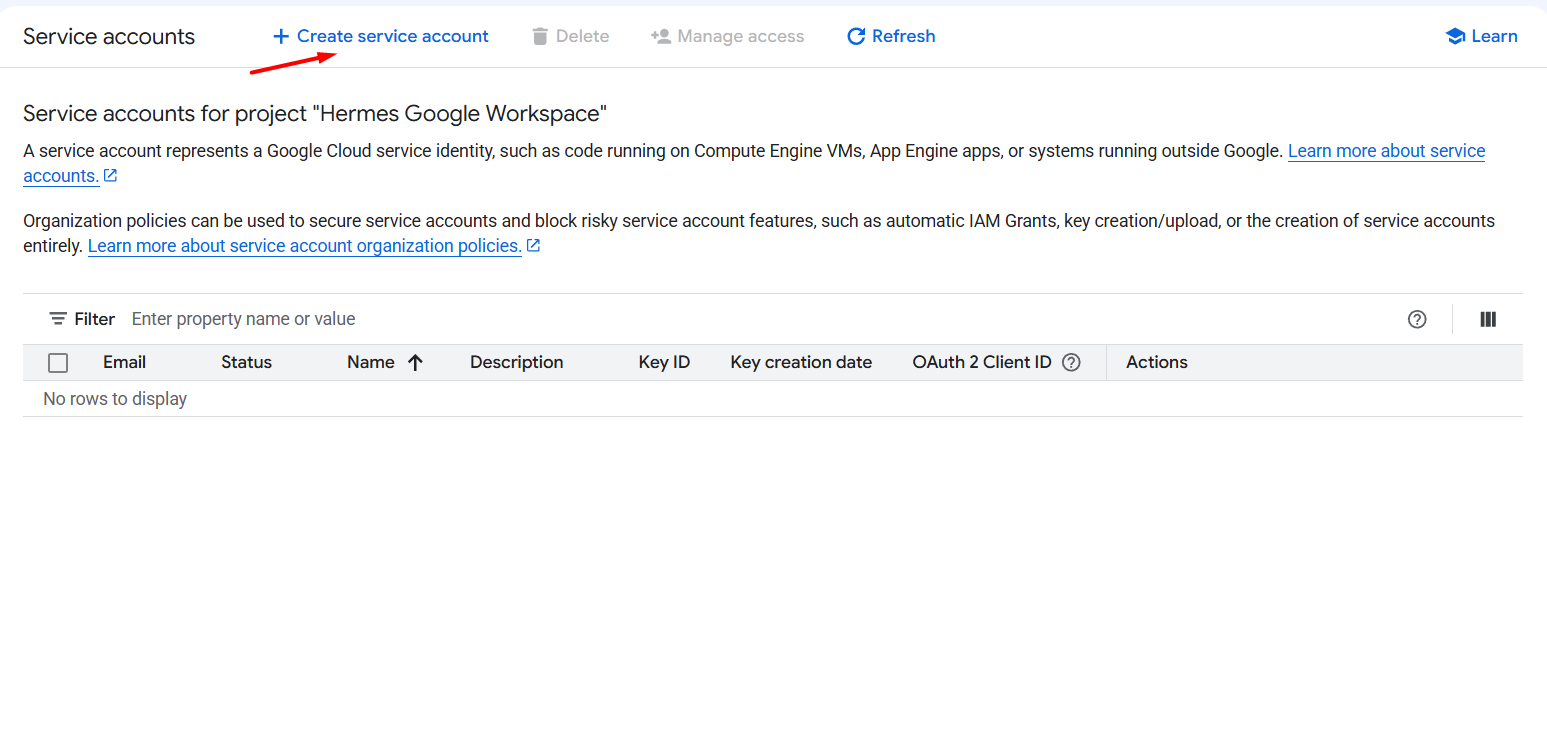Image resolution: width=1547 pixels, height=743 pixels.
Task: Open the Learn panel
Action: [x=1481, y=36]
